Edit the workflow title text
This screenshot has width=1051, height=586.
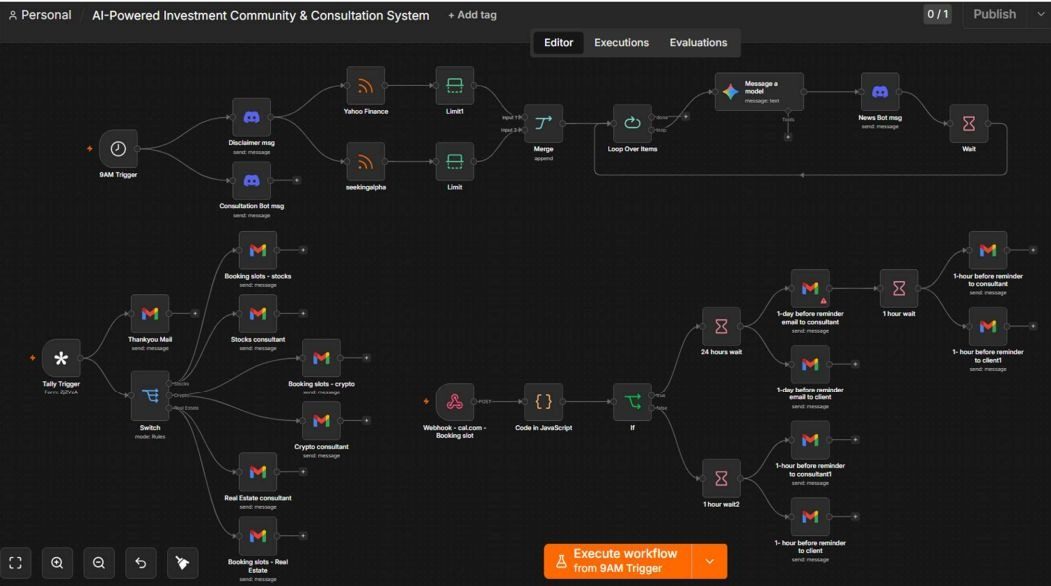[261, 15]
